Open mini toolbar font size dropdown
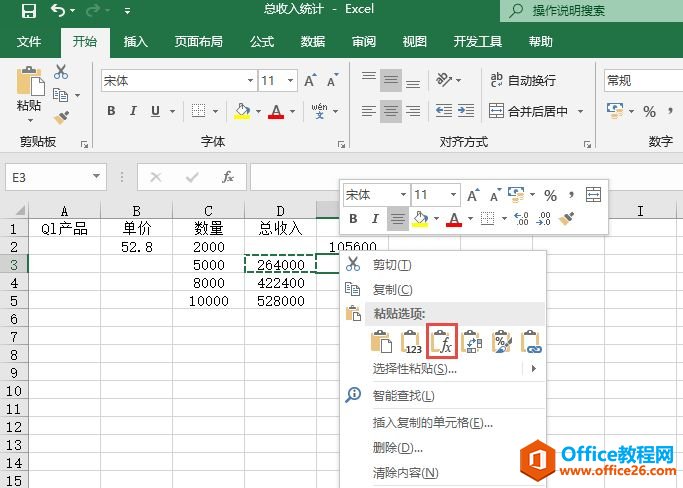Viewport: 683px width, 488px height. click(x=453, y=195)
